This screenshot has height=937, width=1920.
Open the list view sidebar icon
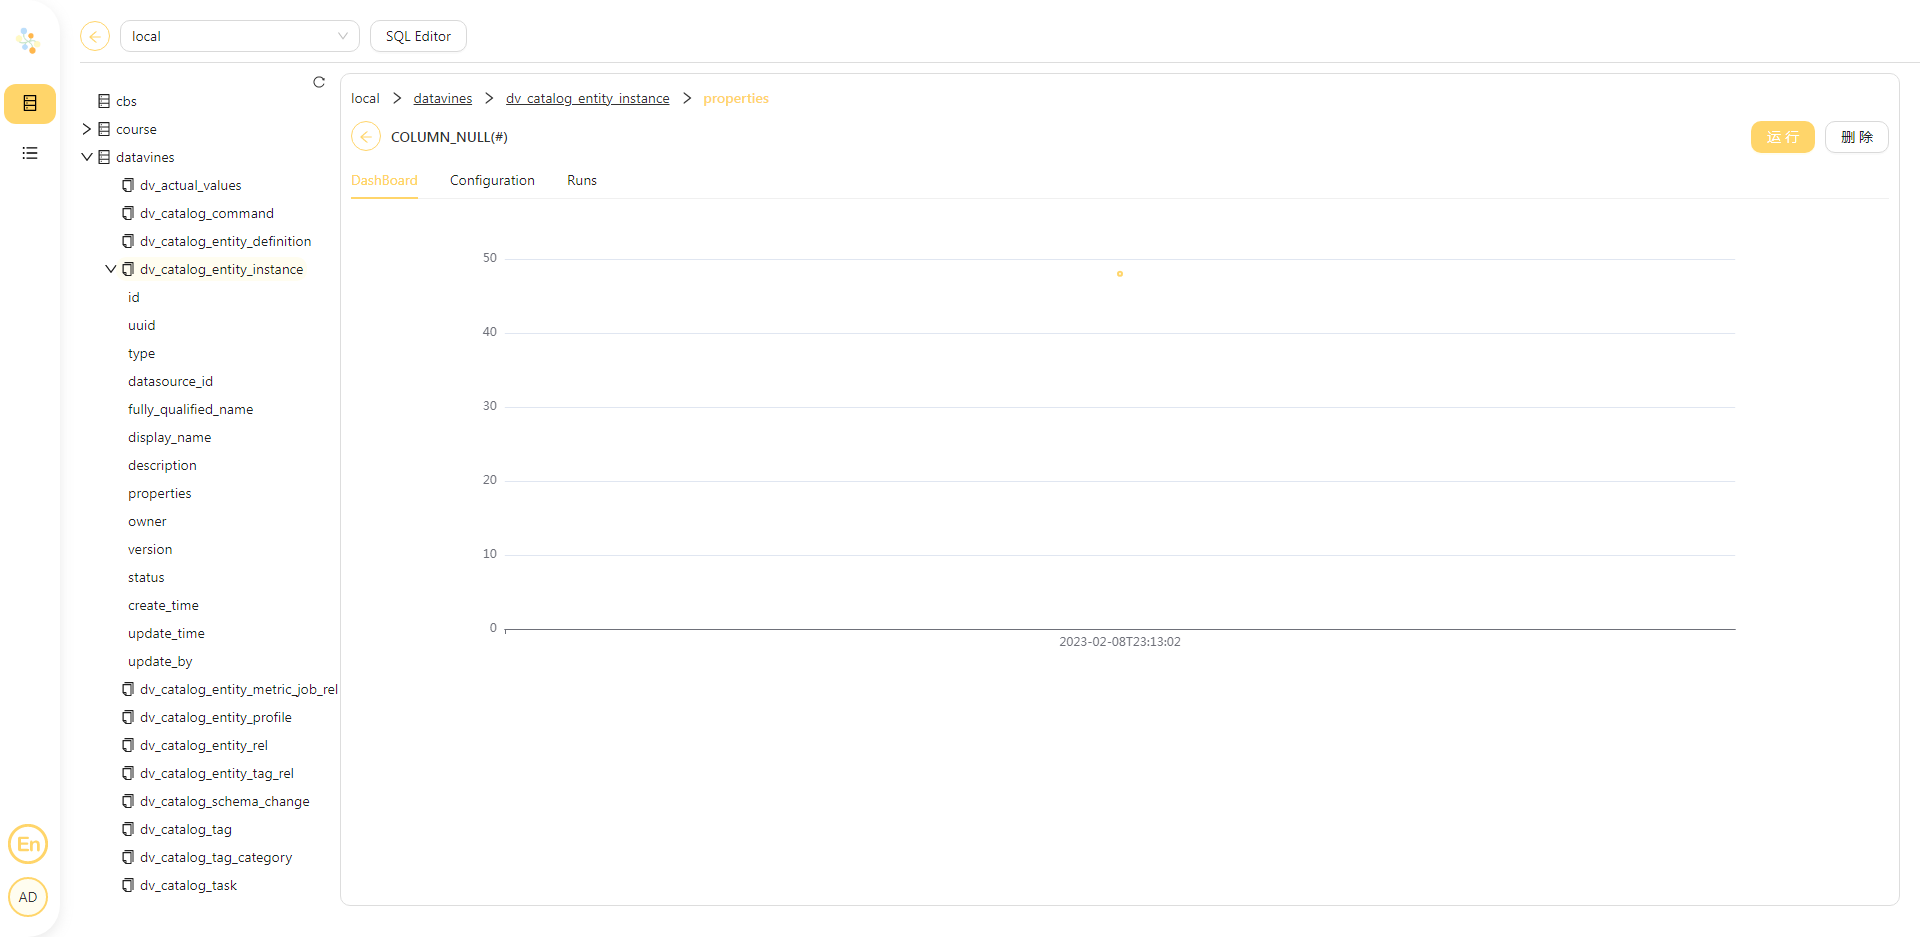(x=30, y=153)
